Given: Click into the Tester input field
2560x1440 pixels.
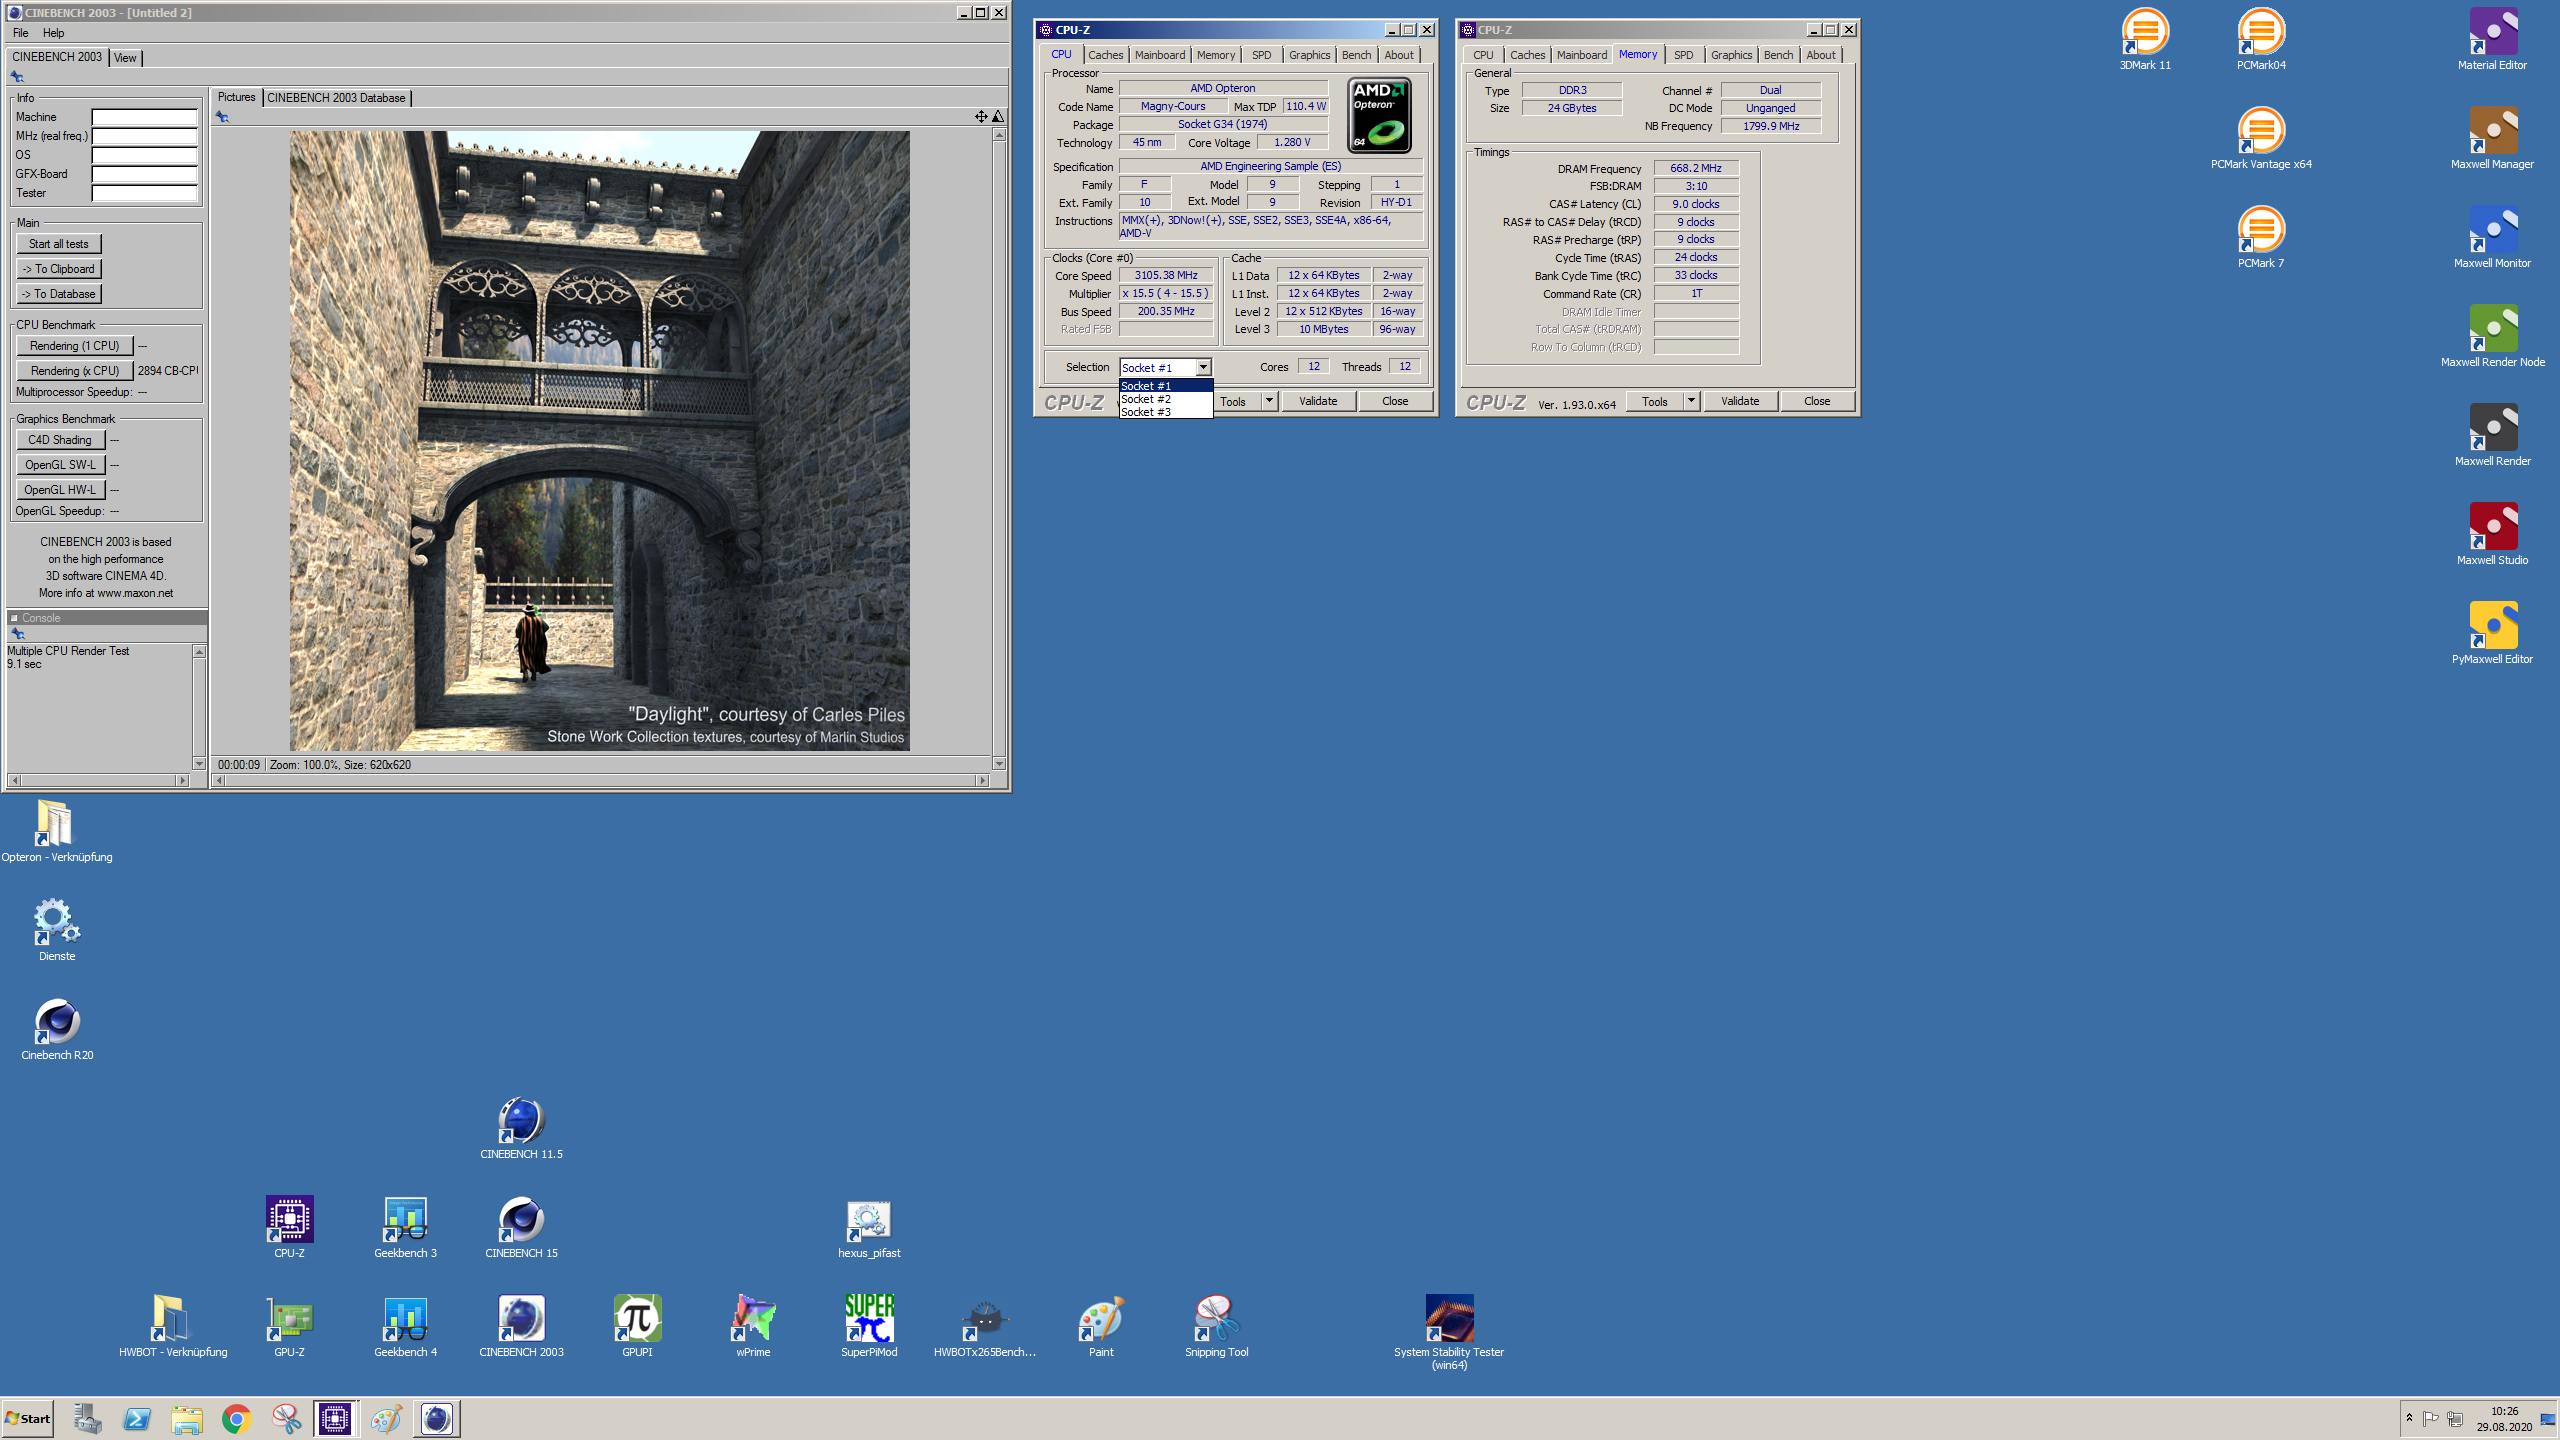Looking at the screenshot, I should [145, 193].
